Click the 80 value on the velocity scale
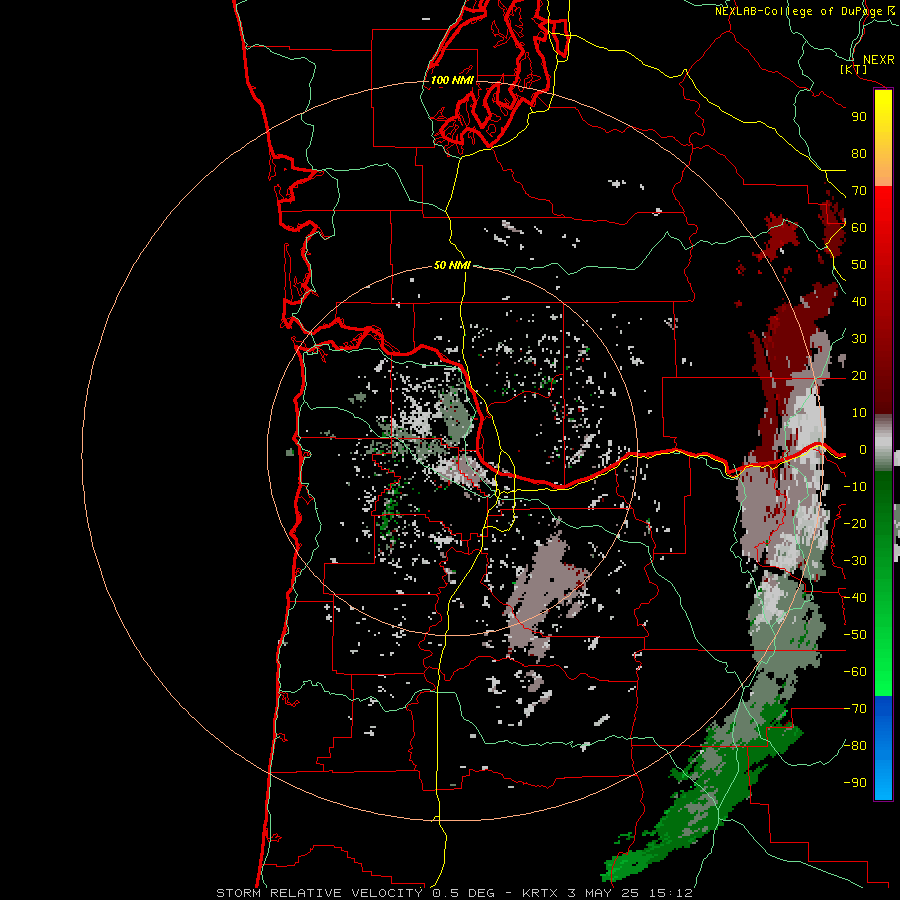 pyautogui.click(x=859, y=154)
